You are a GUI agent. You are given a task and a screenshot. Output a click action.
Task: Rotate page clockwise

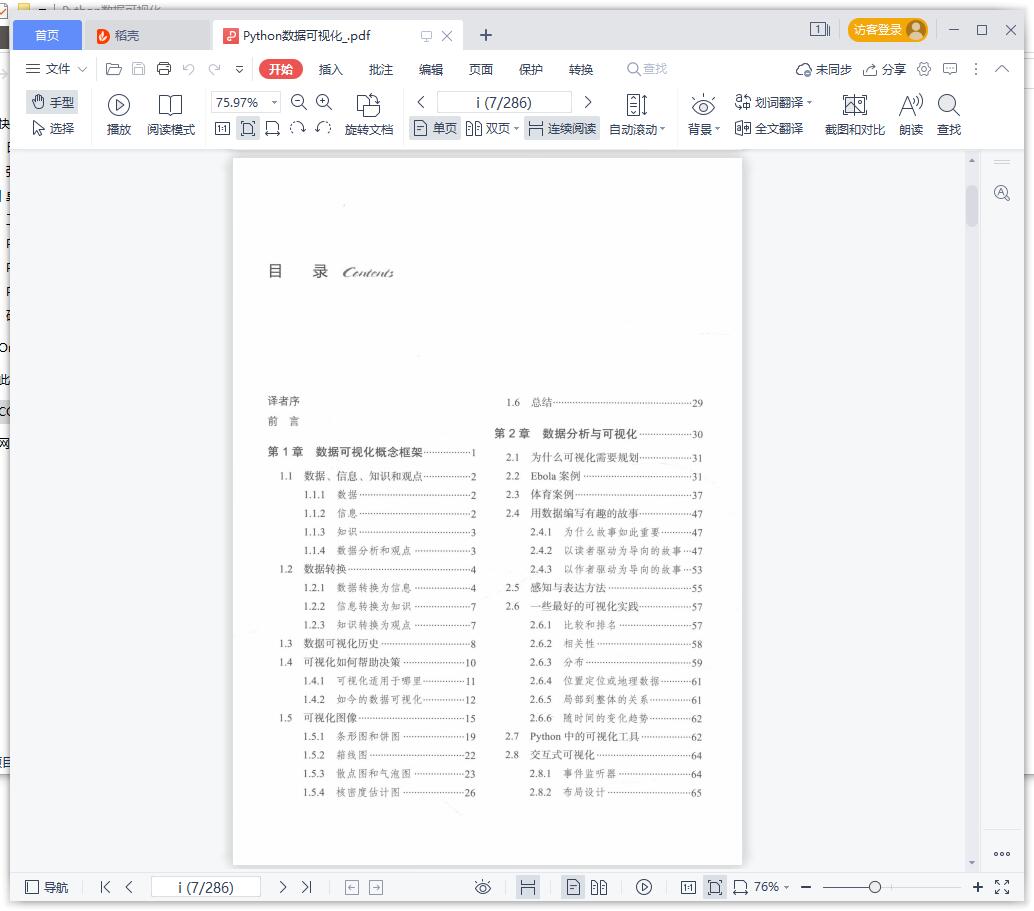tap(297, 128)
